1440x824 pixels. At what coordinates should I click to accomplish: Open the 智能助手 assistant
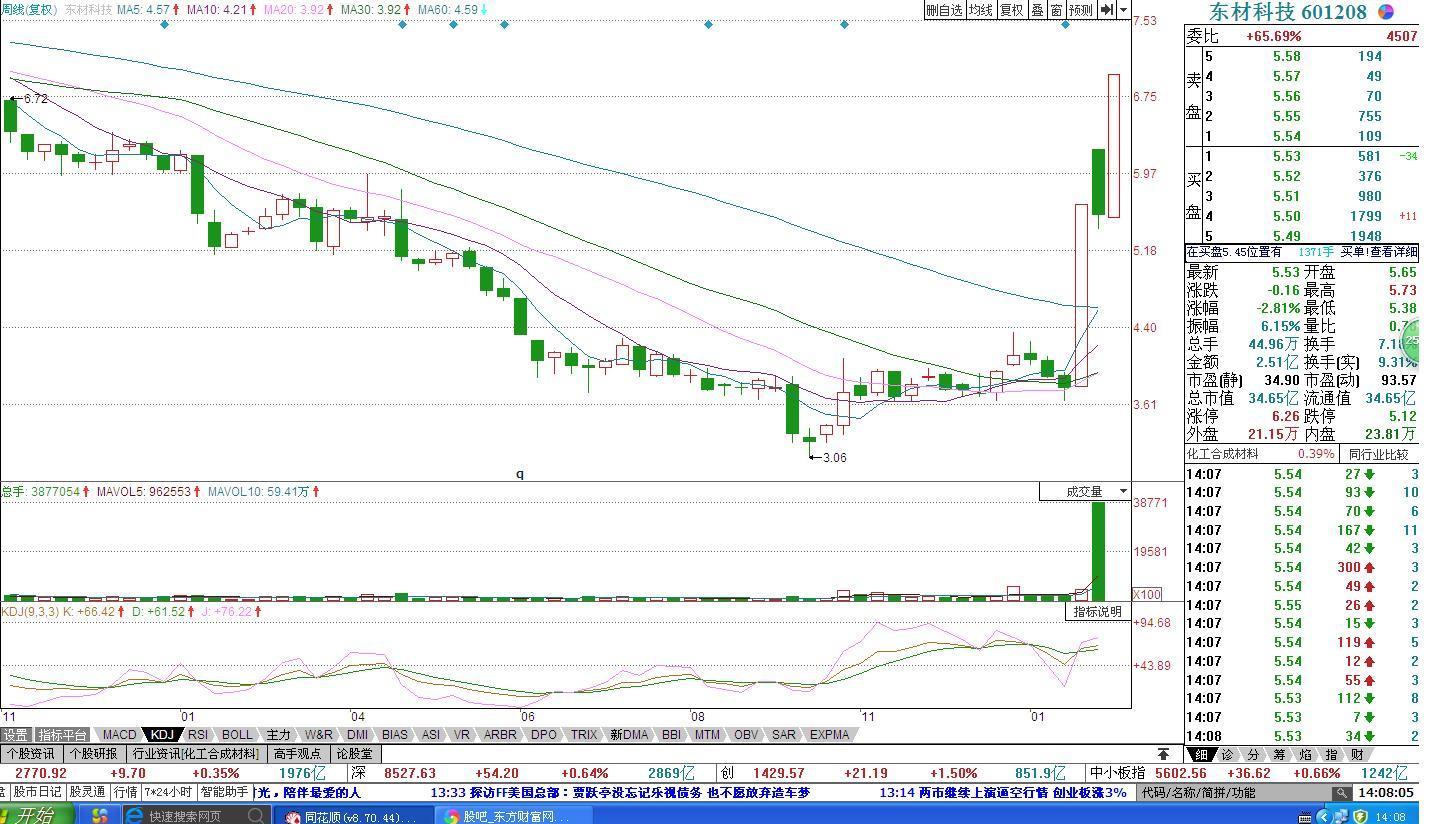[224, 792]
